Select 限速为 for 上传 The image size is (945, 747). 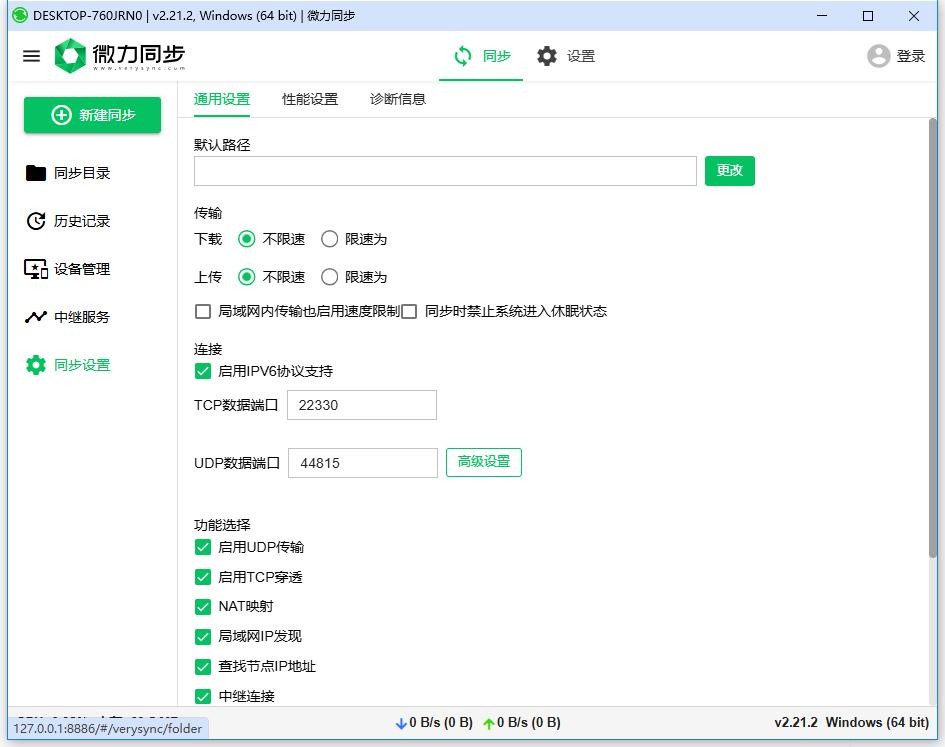tap(329, 277)
